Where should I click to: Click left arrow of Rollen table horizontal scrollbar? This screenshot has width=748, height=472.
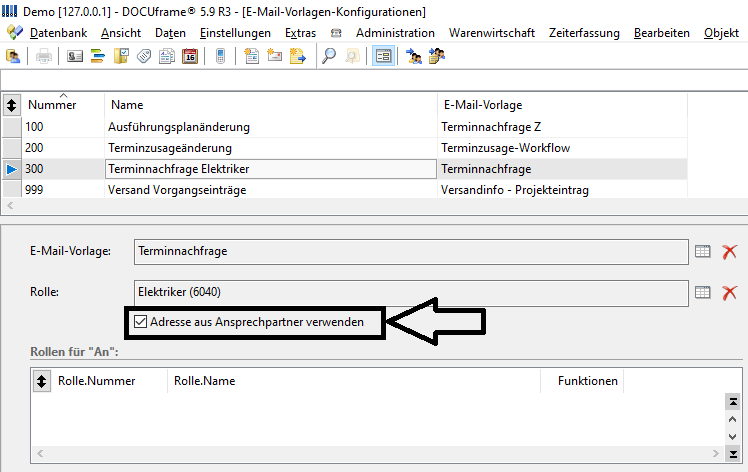40,453
